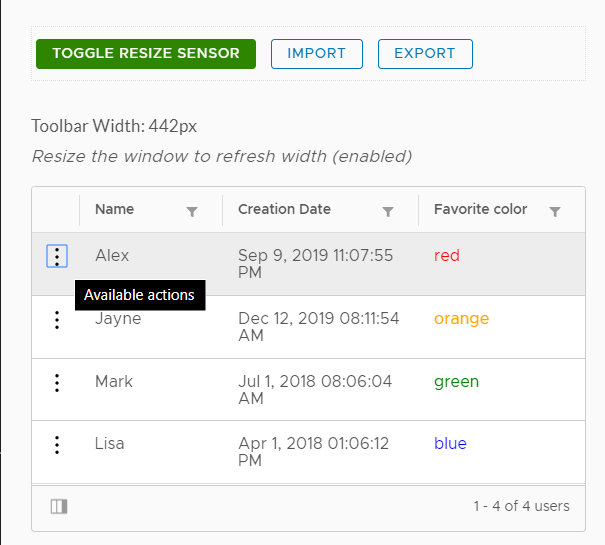Open actions menu for Alex row
Image resolution: width=605 pixels, height=545 pixels.
tap(57, 257)
